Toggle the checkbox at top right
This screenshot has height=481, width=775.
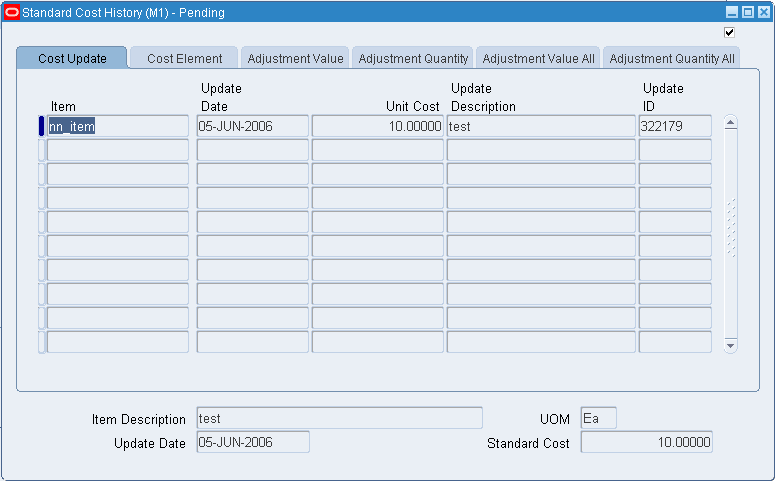pos(729,33)
